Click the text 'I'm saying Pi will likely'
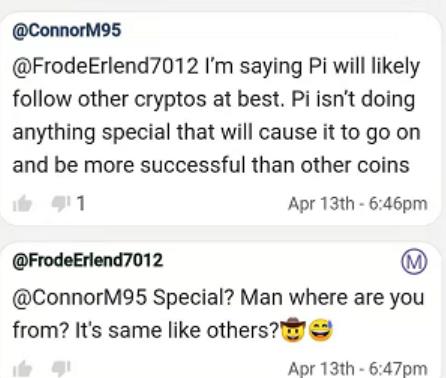This screenshot has height=378, width=446. tap(312, 66)
